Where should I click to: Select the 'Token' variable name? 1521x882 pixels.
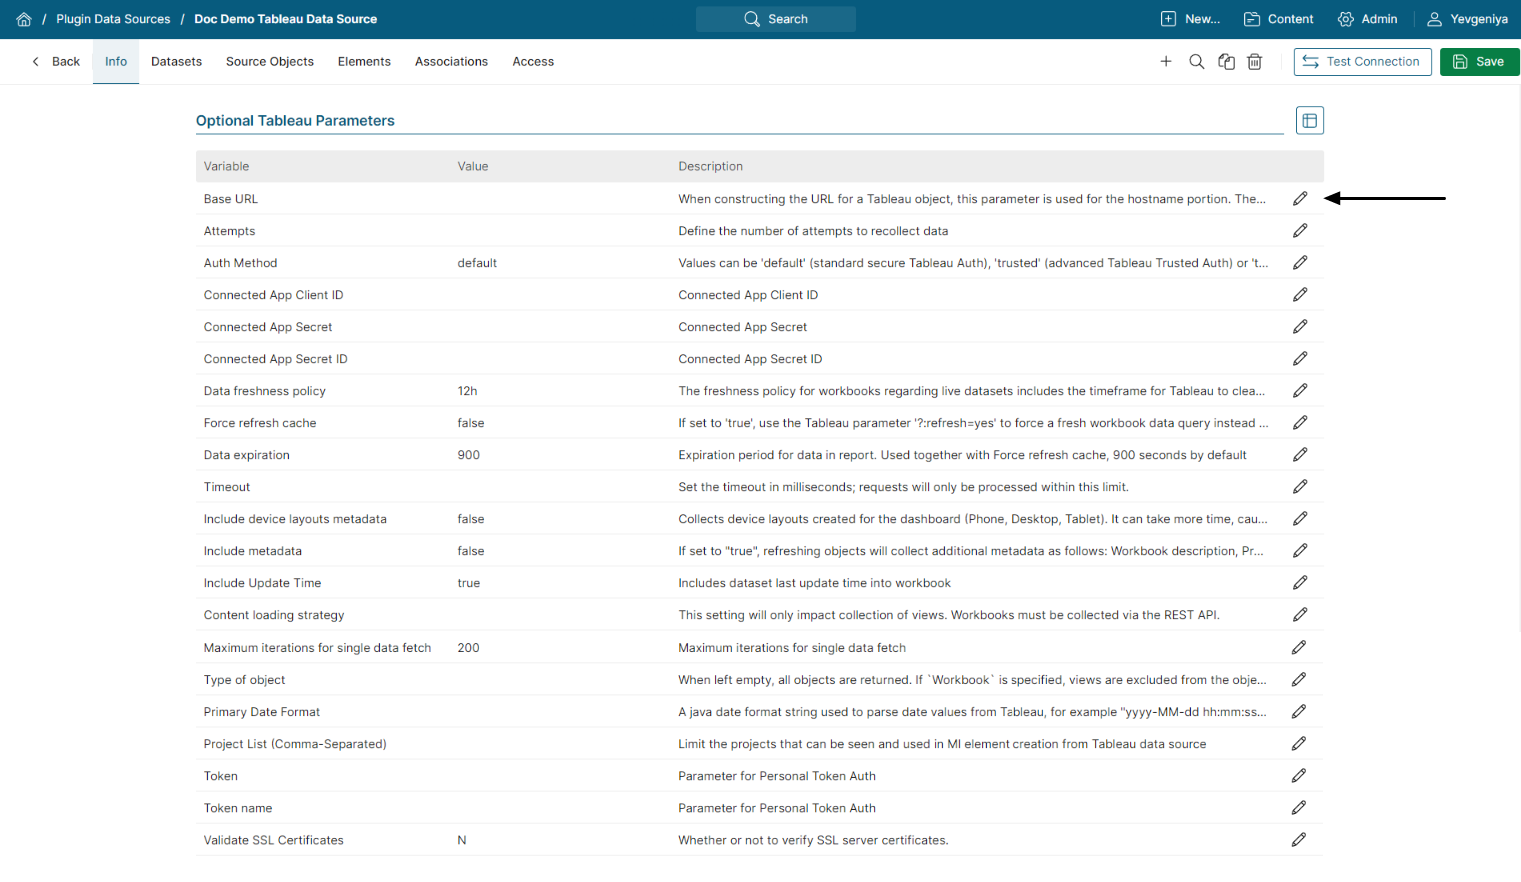pos(221,776)
